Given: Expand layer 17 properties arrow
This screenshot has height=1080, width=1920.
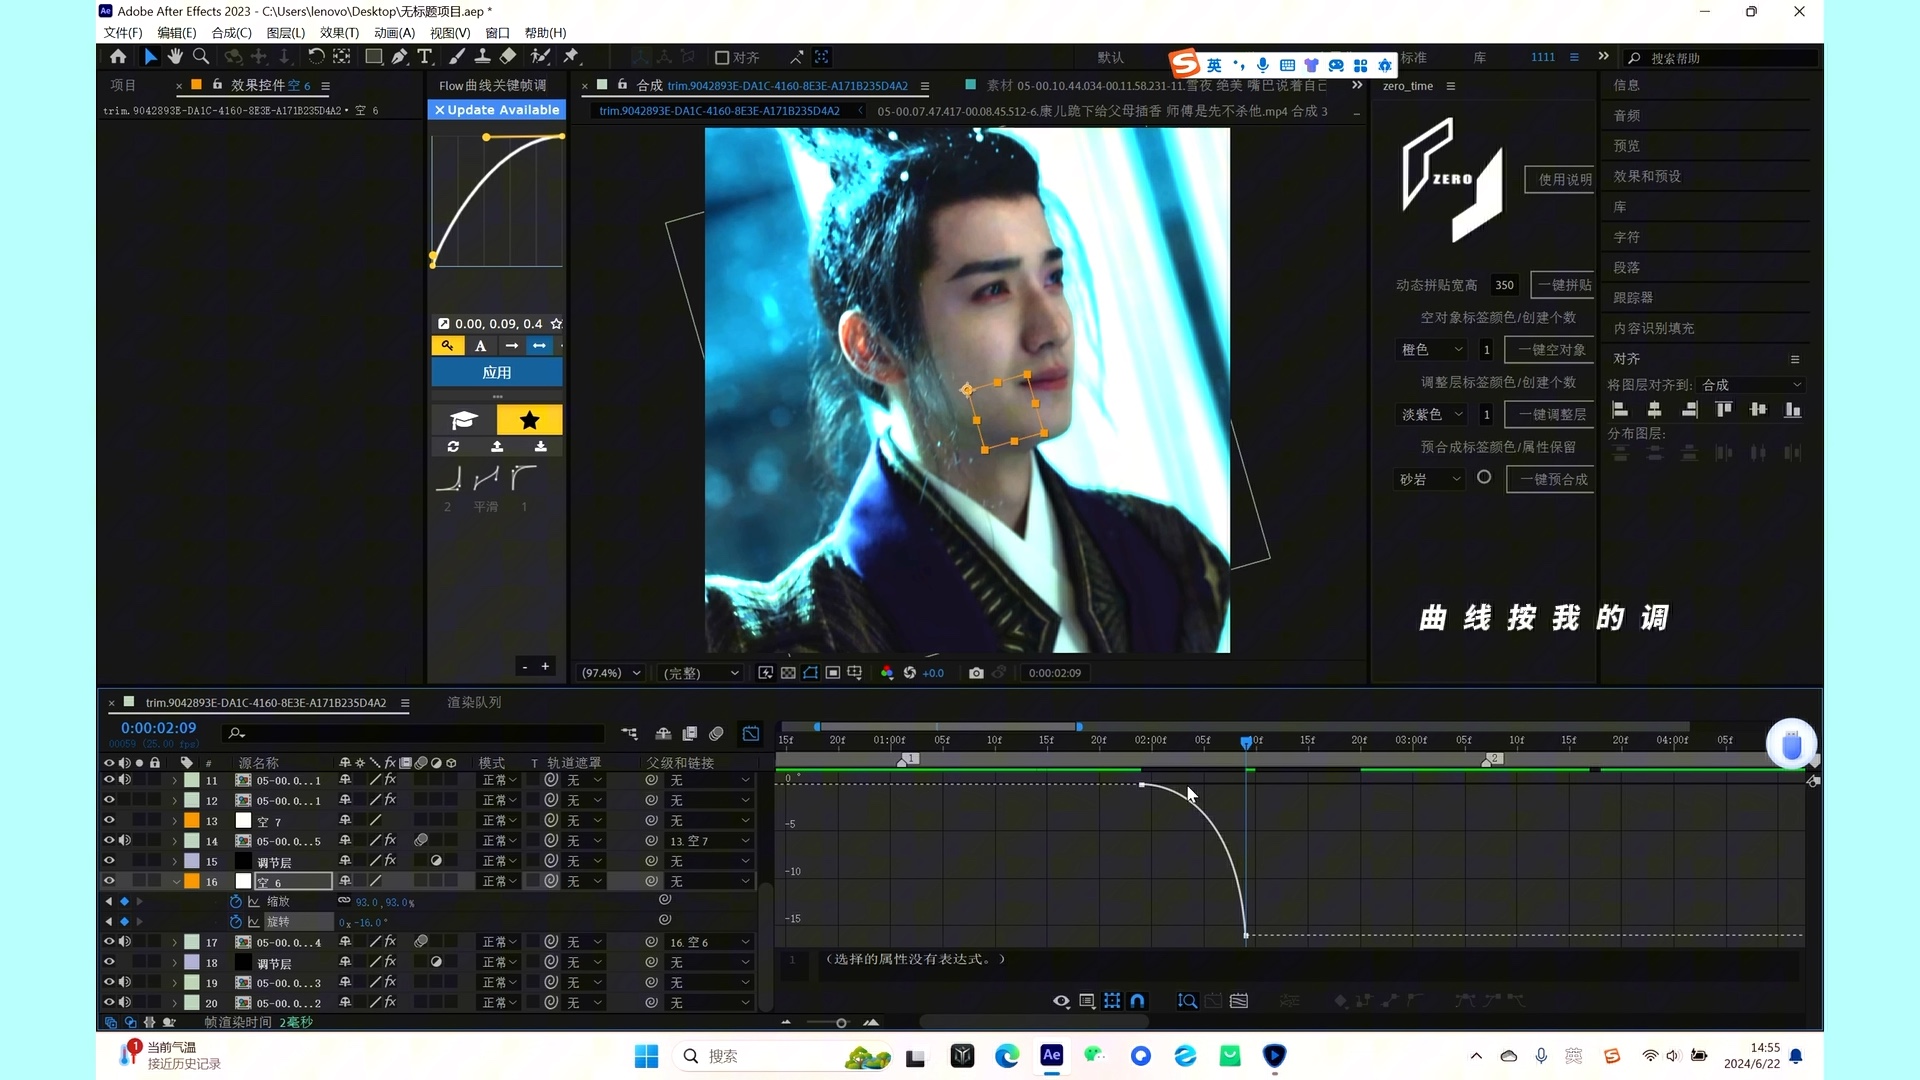Looking at the screenshot, I should (175, 942).
